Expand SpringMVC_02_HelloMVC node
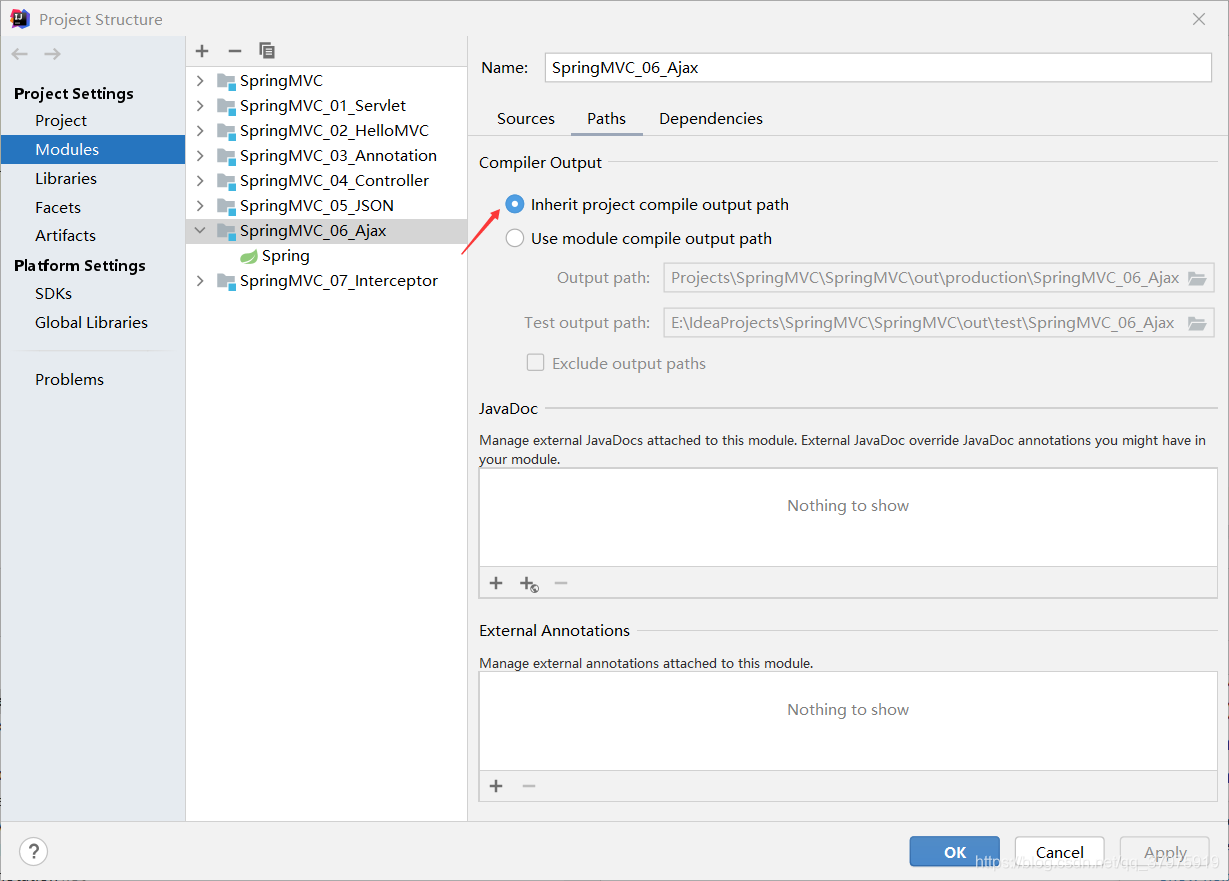 200,131
